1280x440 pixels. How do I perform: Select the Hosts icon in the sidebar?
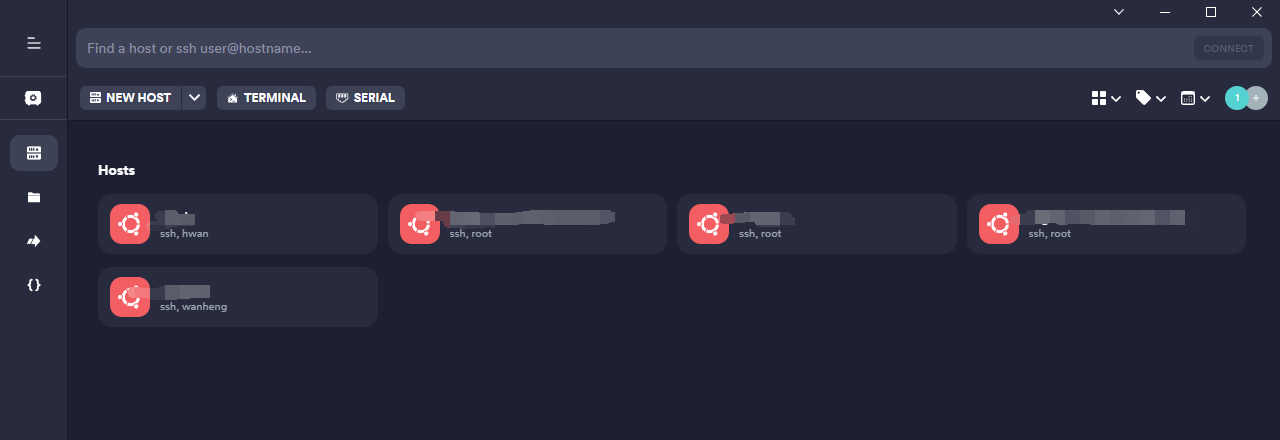[34, 153]
